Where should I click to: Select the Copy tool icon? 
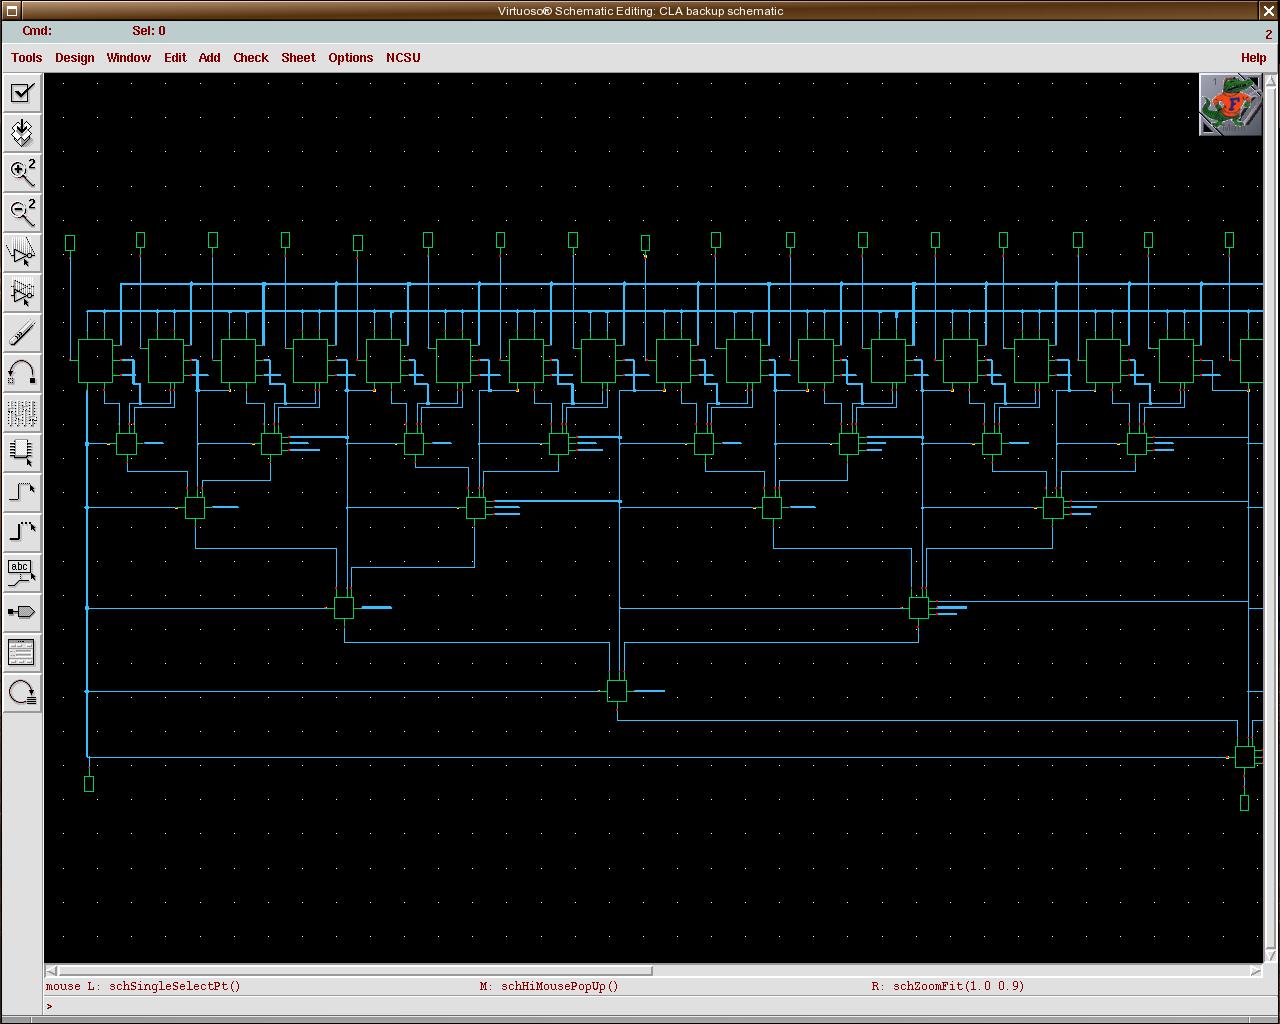click(x=22, y=292)
